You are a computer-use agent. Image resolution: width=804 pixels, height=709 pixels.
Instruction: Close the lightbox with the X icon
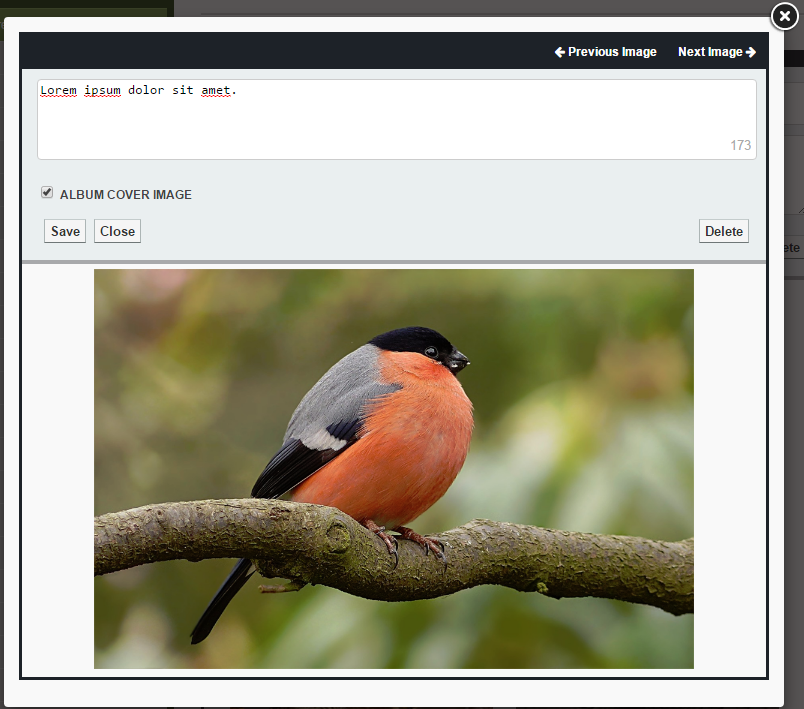point(785,17)
